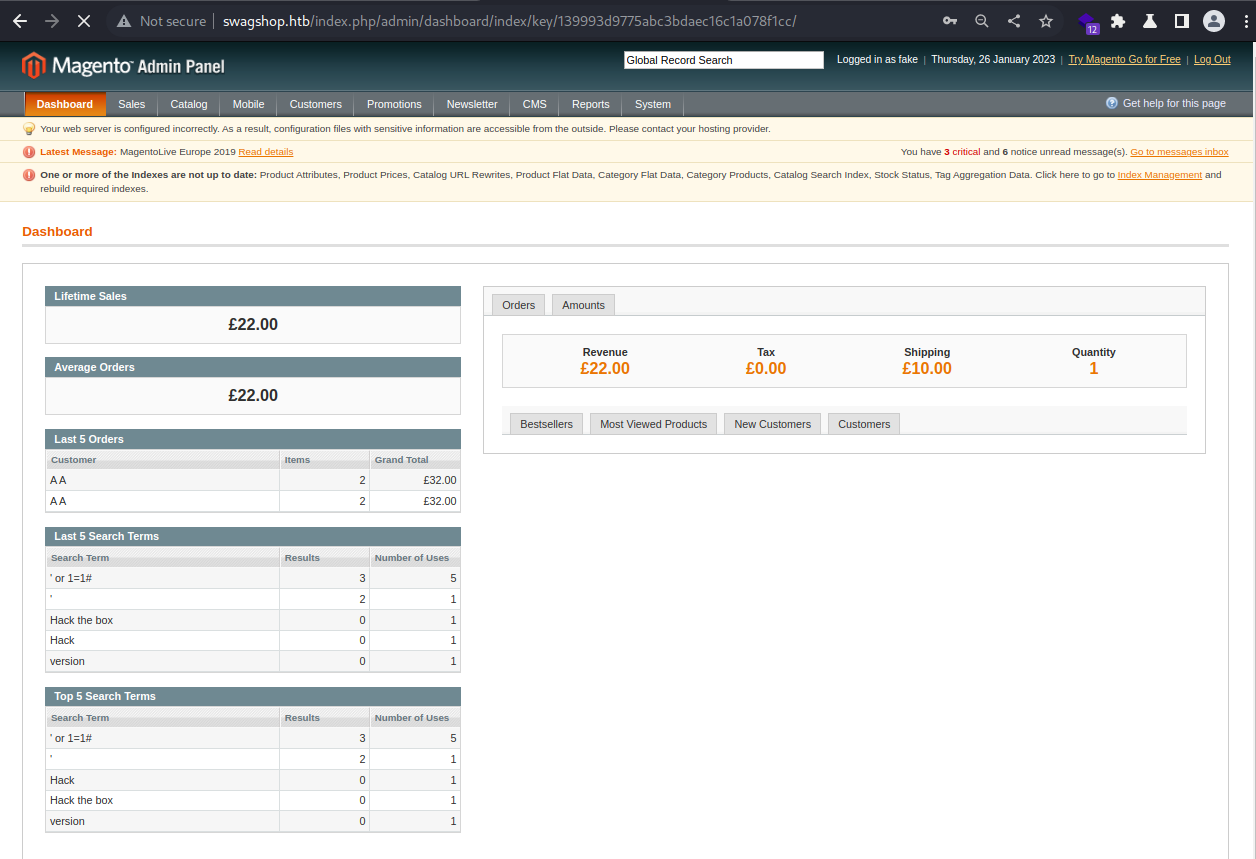Click the Revenue £22.00 amount
Screen dimensions: 1256x859
pyautogui.click(x=605, y=369)
